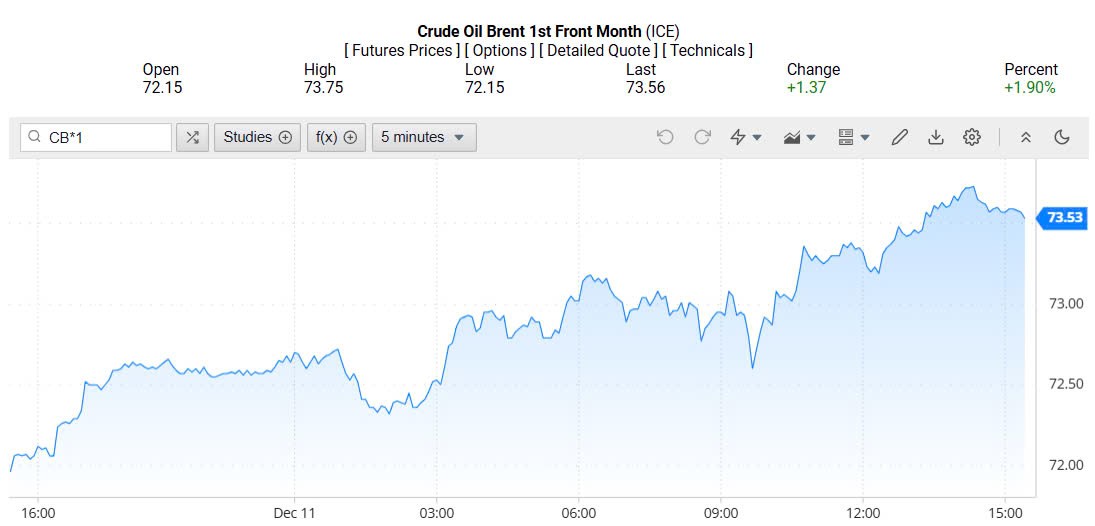
Task: Toggle dark mode moon icon
Action: coord(1062,137)
